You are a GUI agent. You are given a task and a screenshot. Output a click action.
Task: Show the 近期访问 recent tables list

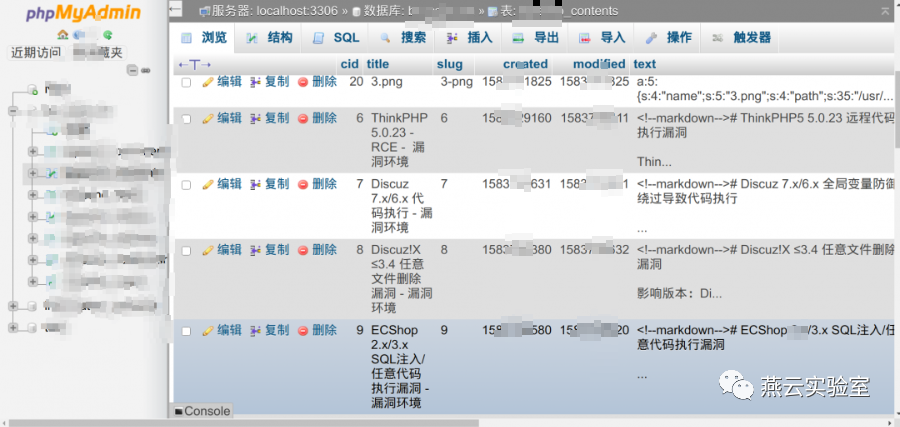point(36,53)
